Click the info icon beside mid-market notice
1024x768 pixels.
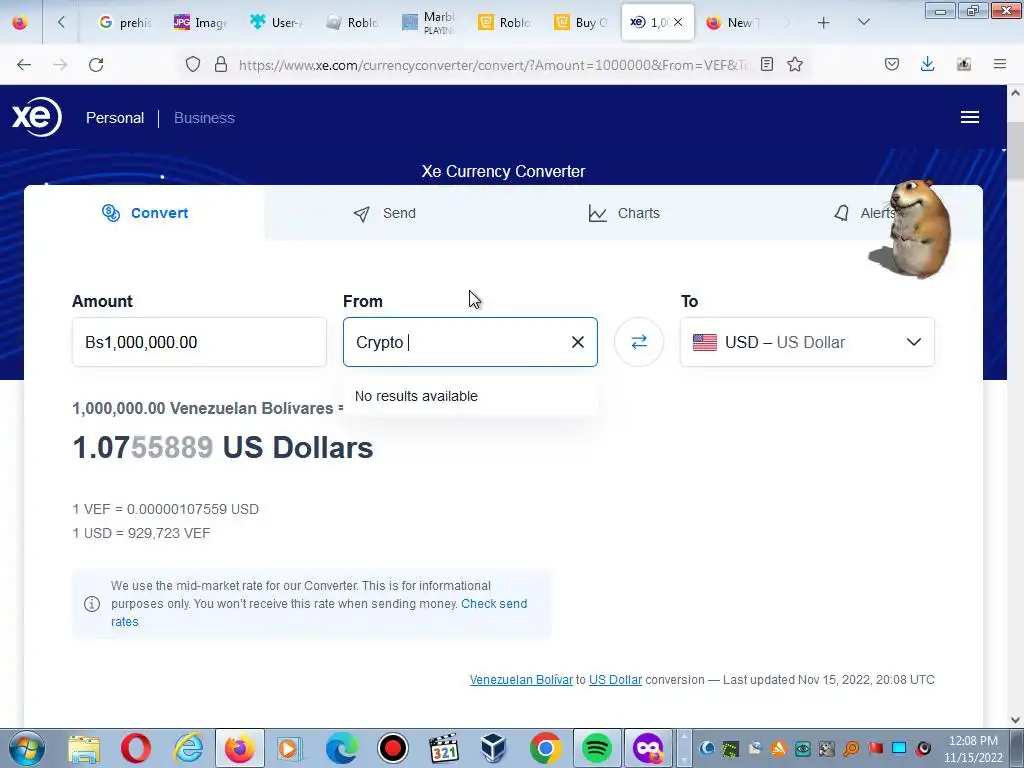92,604
